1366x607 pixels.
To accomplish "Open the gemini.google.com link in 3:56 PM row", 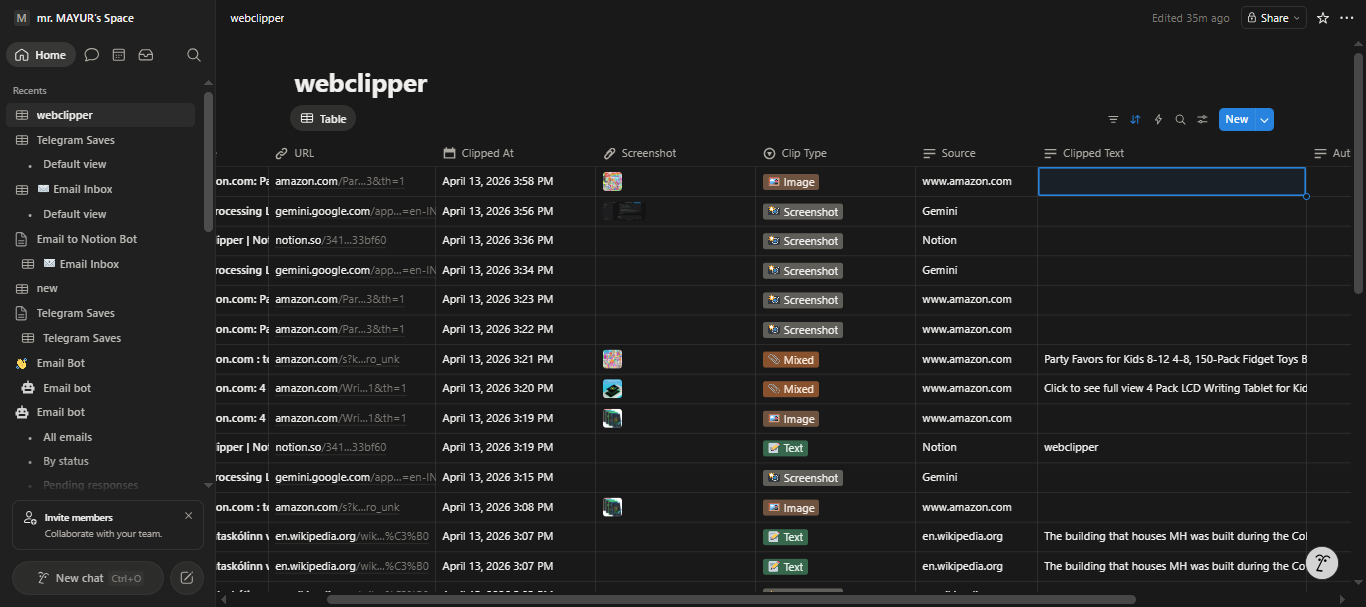I will [355, 211].
